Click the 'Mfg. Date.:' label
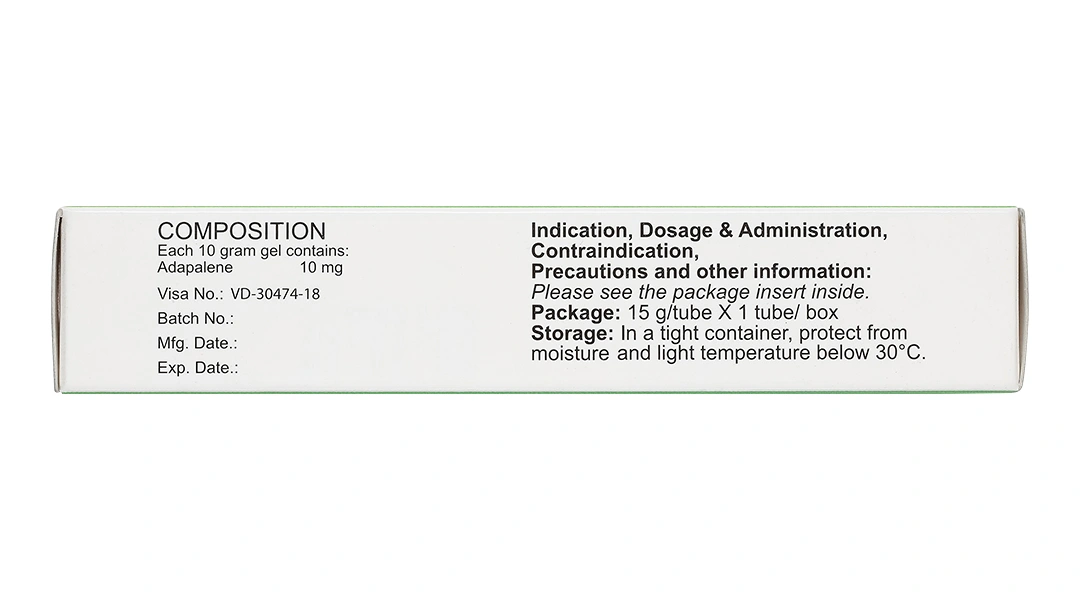The height and width of the screenshot is (600, 1080). point(198,343)
